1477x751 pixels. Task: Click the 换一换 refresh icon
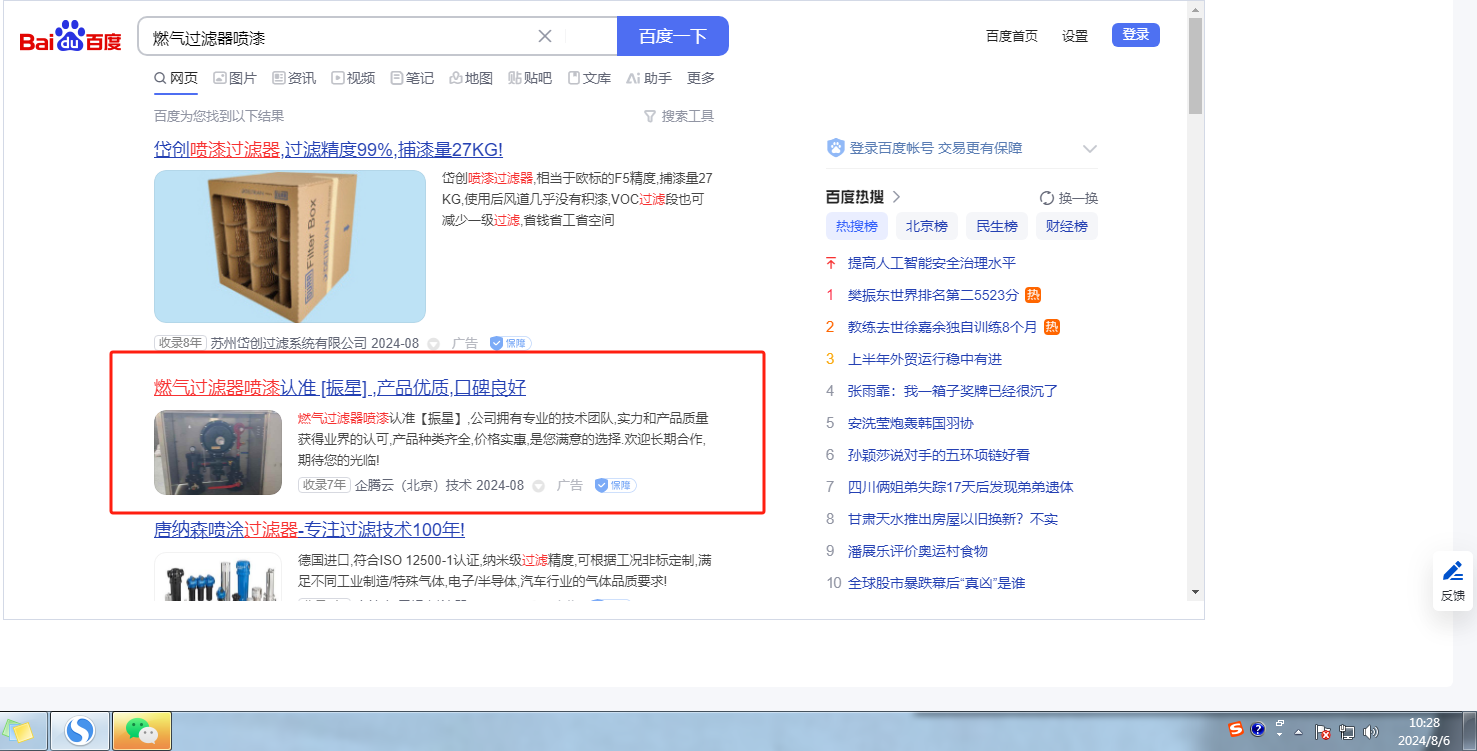point(1047,198)
